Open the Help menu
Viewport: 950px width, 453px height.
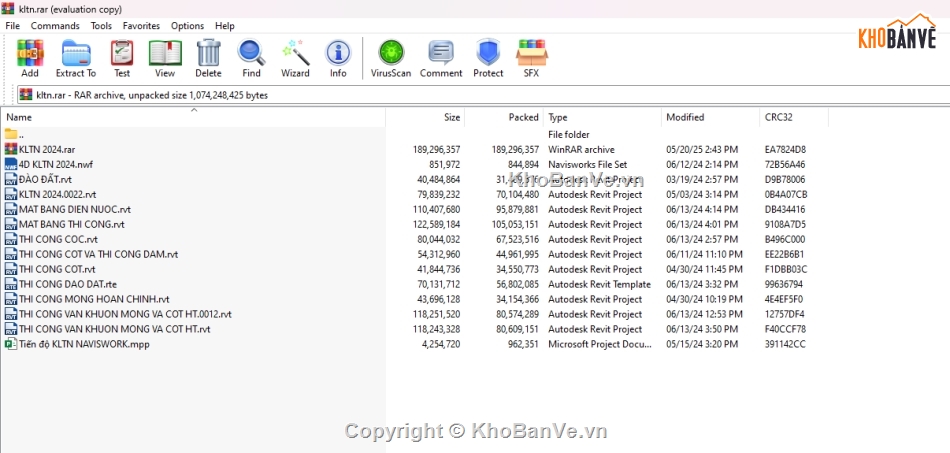pyautogui.click(x=225, y=25)
